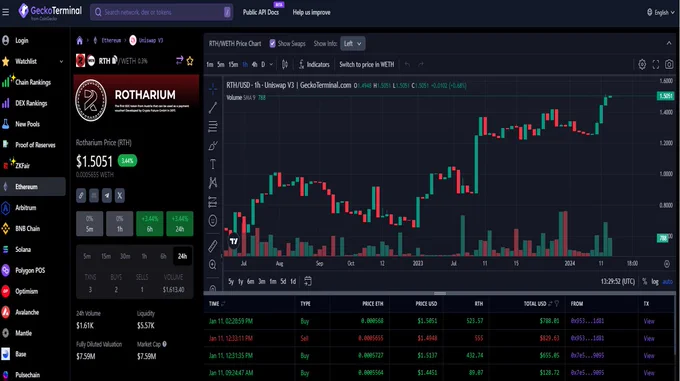This screenshot has width=680, height=381.
Task: Go to New Pools
Action: (27, 124)
